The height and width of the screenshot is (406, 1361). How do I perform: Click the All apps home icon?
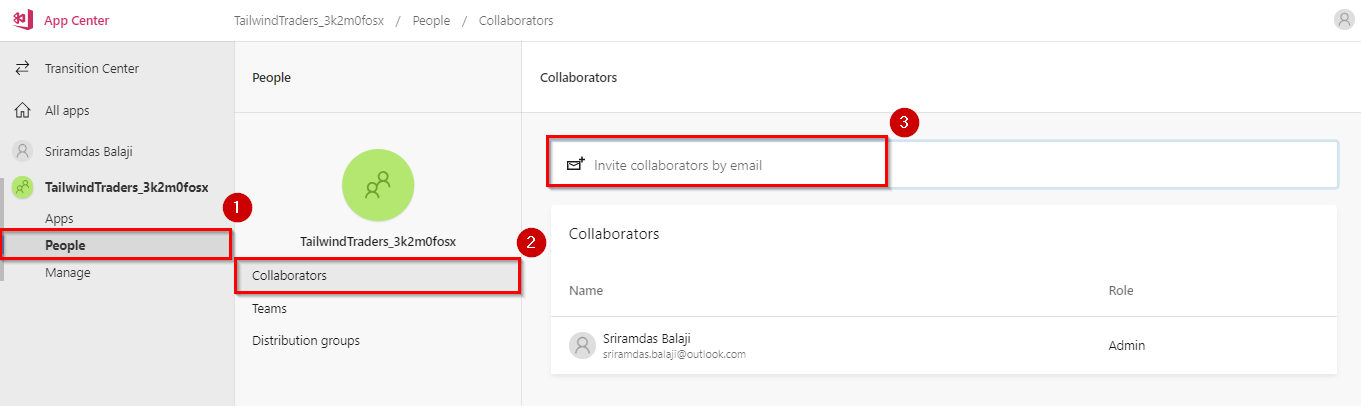coord(22,111)
